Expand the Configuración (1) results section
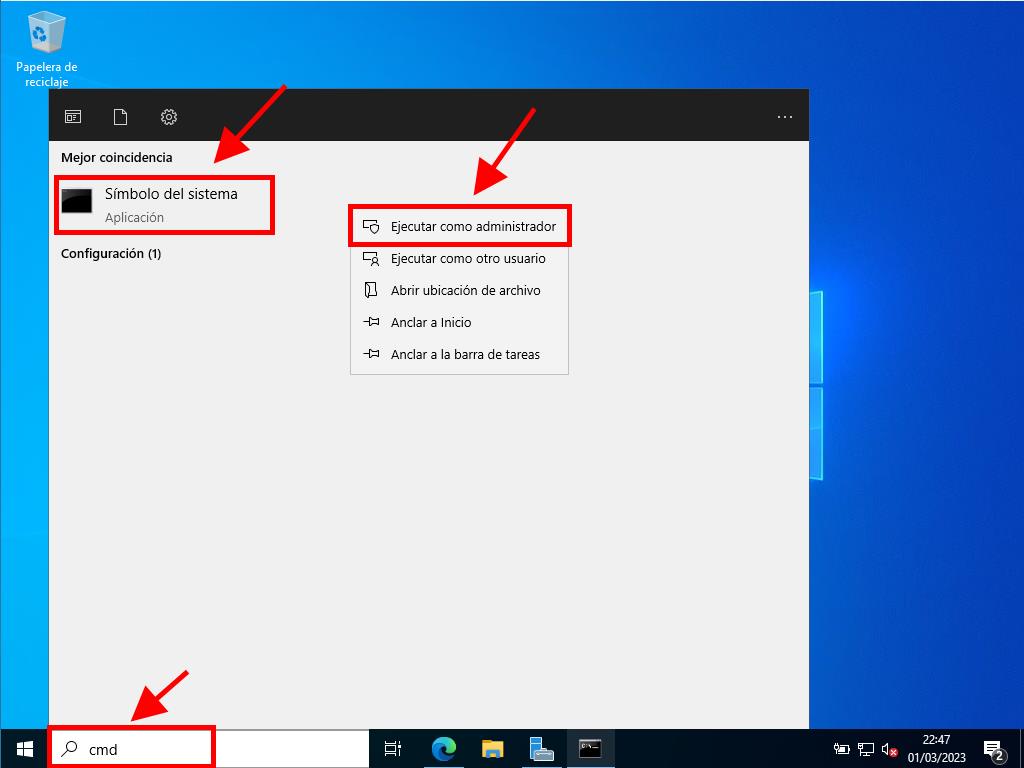The width and height of the screenshot is (1024, 768). coord(111,254)
